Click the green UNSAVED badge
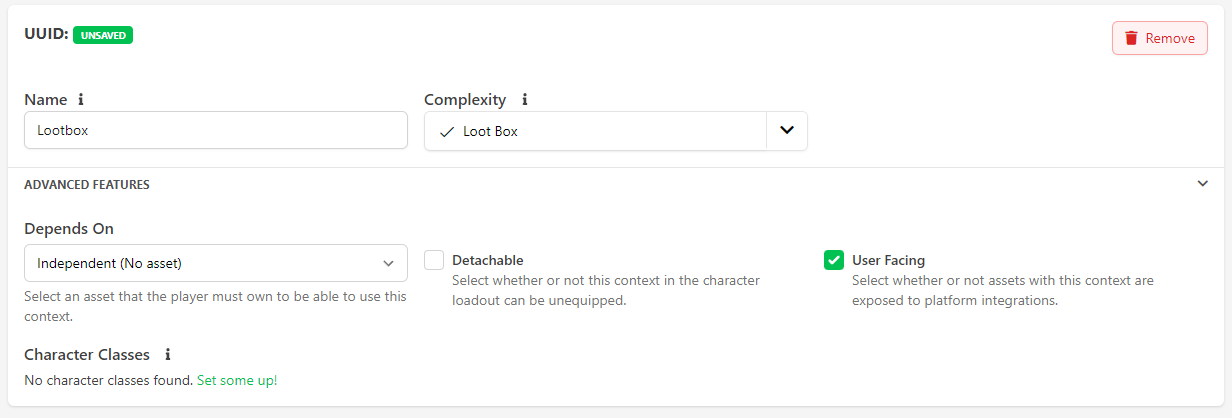 [103, 35]
